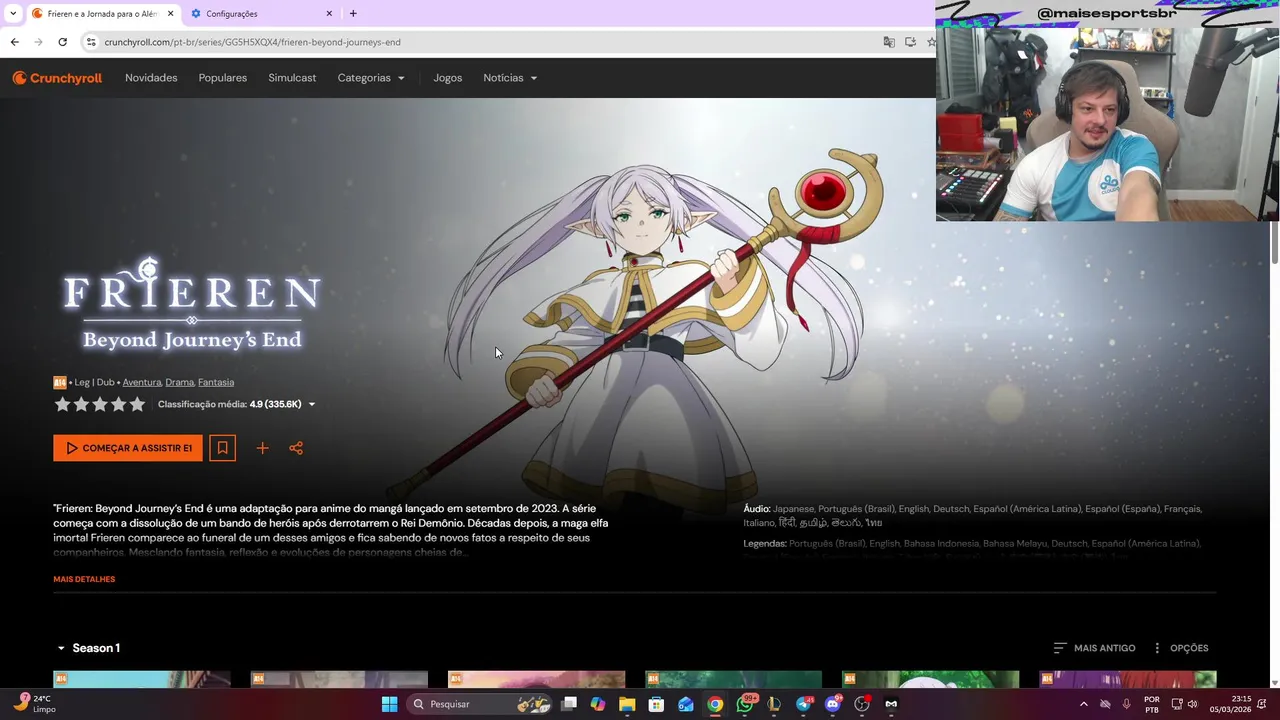Open Windows Start menu
The width and height of the screenshot is (1280, 720).
click(389, 704)
